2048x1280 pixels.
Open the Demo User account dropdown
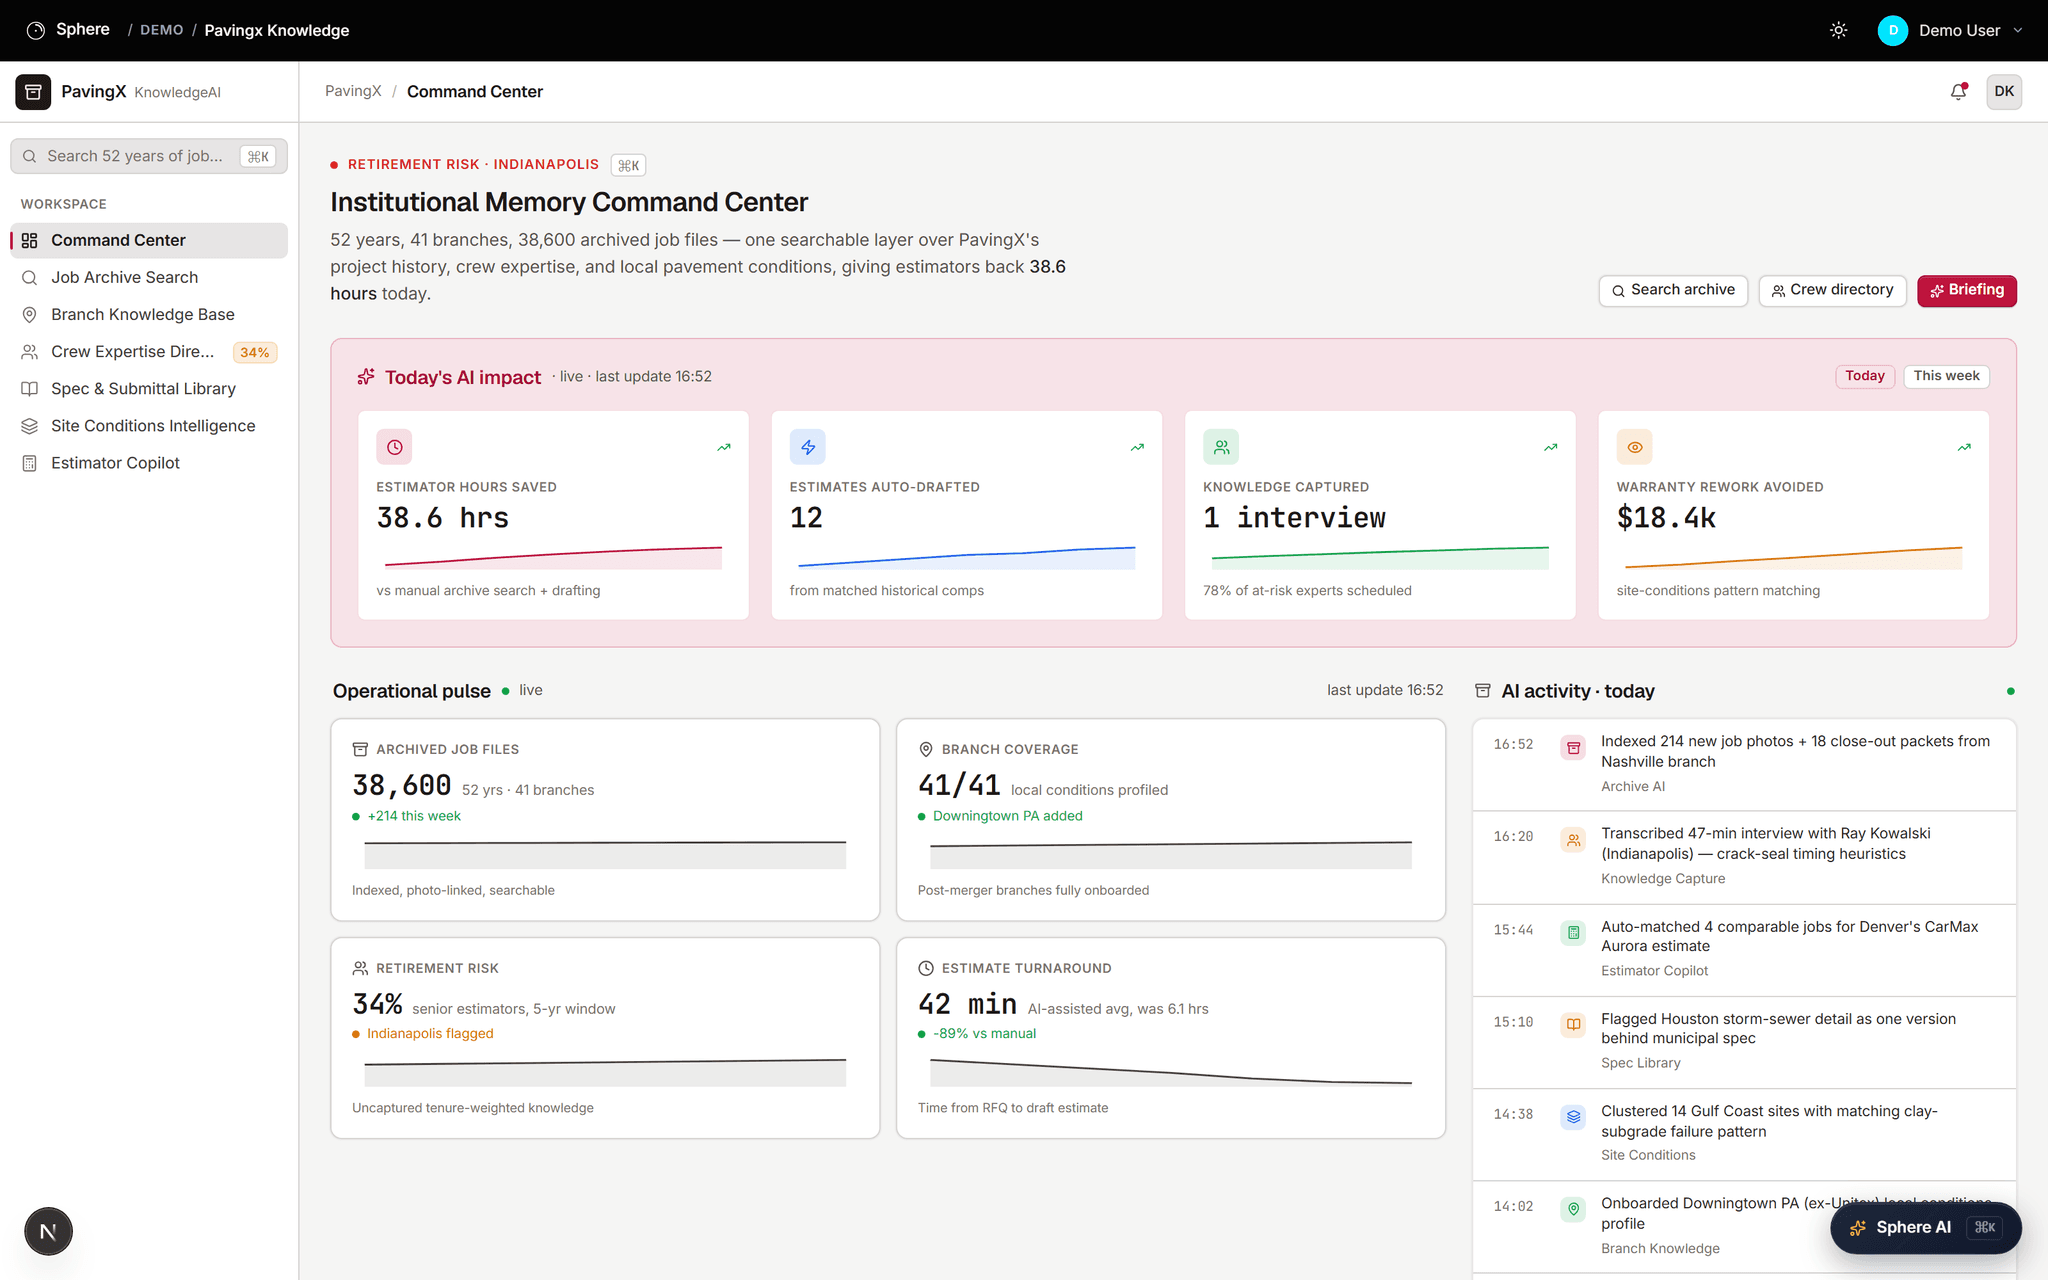(x=1951, y=30)
